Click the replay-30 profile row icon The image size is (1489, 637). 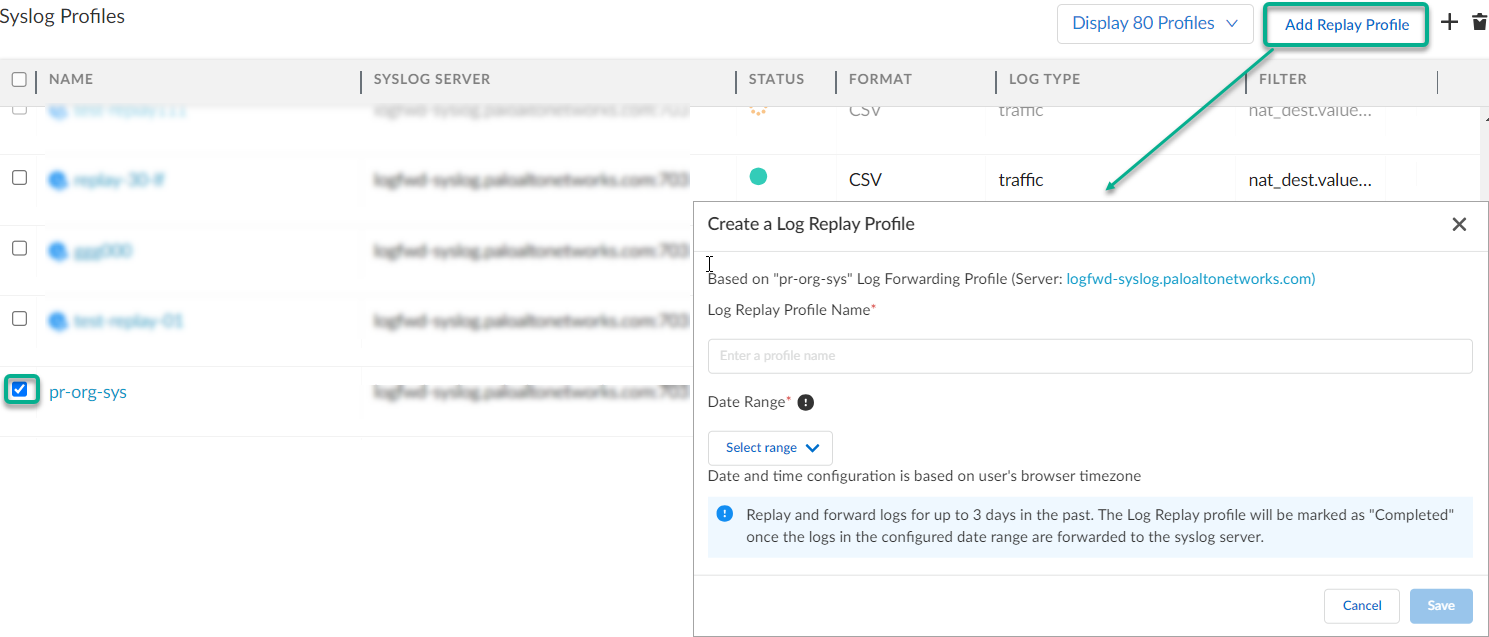point(58,180)
